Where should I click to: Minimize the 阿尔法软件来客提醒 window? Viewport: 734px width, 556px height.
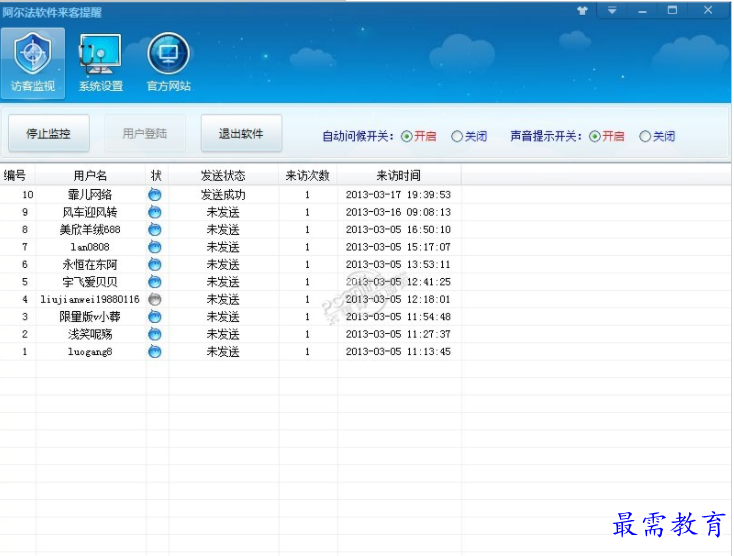[642, 10]
